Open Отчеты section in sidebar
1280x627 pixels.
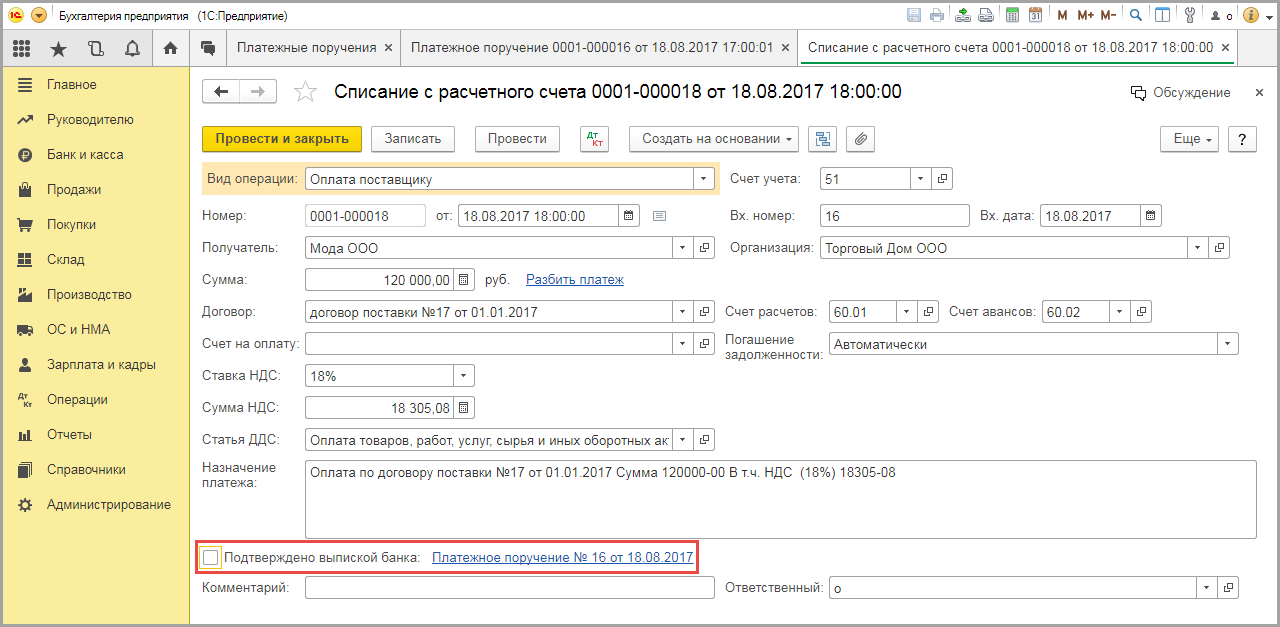(x=69, y=435)
